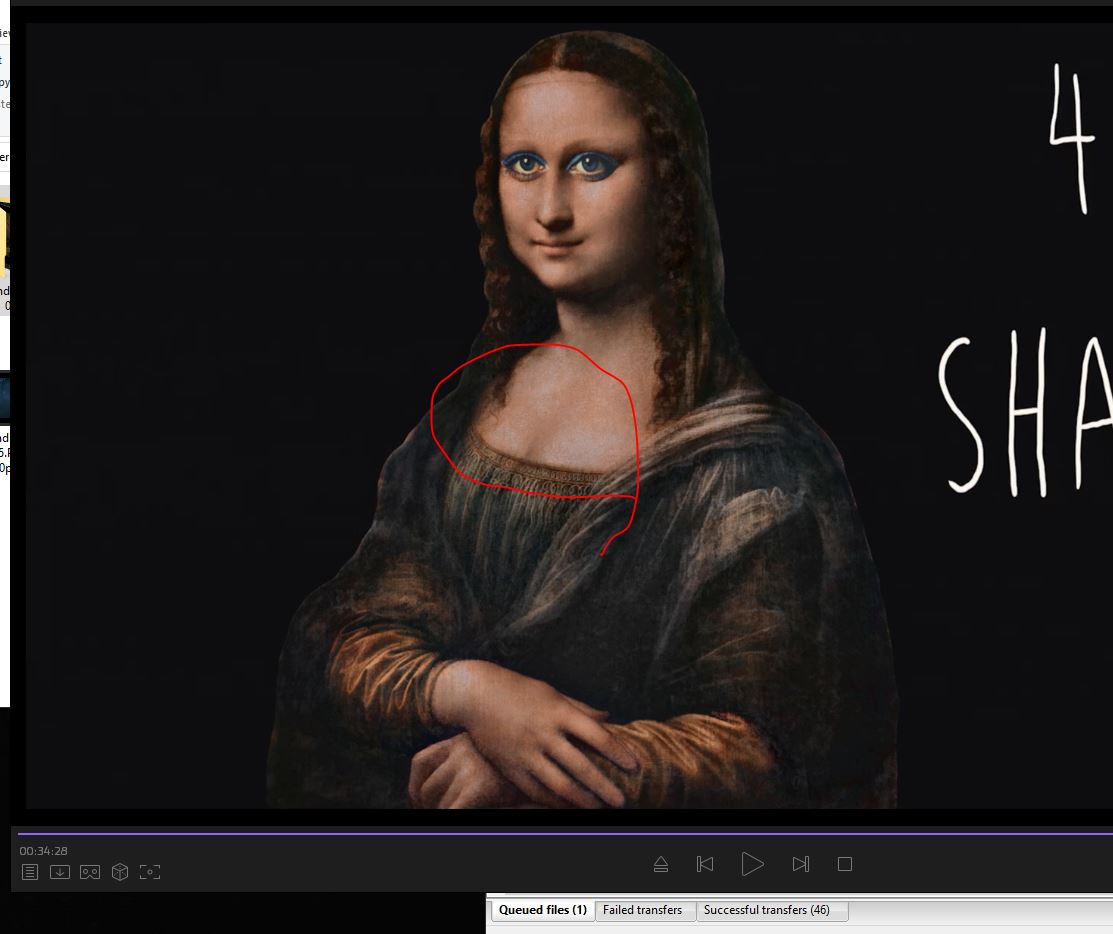Screen dimensions: 1113x934
Task: Toggle the VR headset mode icon
Action: pos(90,872)
